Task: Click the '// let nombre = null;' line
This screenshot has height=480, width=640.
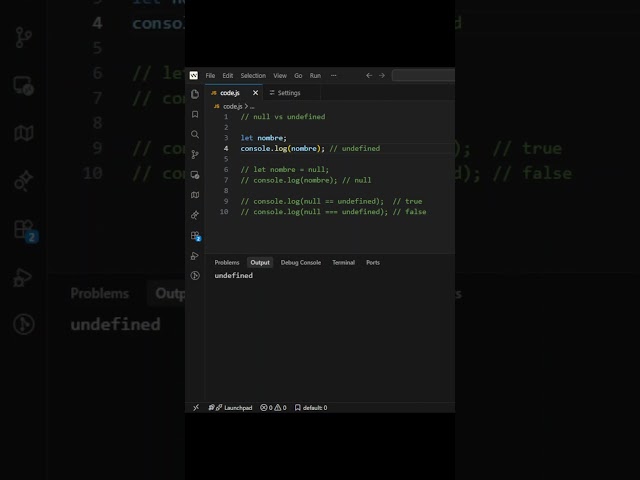Action: coord(284,169)
